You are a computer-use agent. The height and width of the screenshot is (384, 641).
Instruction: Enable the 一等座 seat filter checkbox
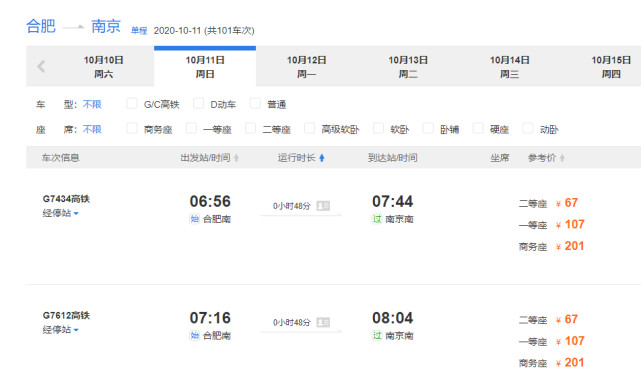[191, 128]
